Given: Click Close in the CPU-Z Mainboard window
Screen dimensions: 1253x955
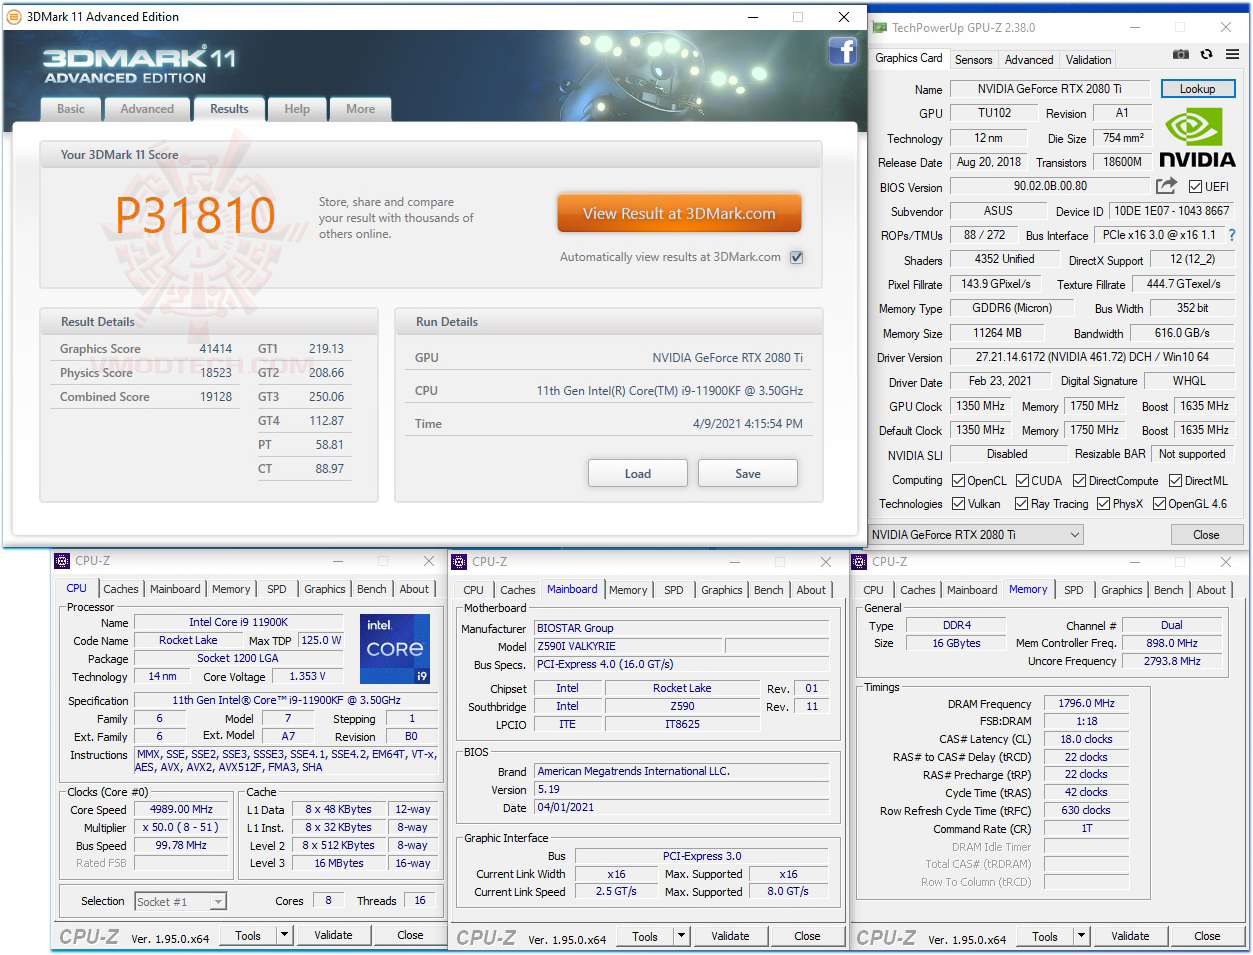Looking at the screenshot, I should tap(807, 937).
